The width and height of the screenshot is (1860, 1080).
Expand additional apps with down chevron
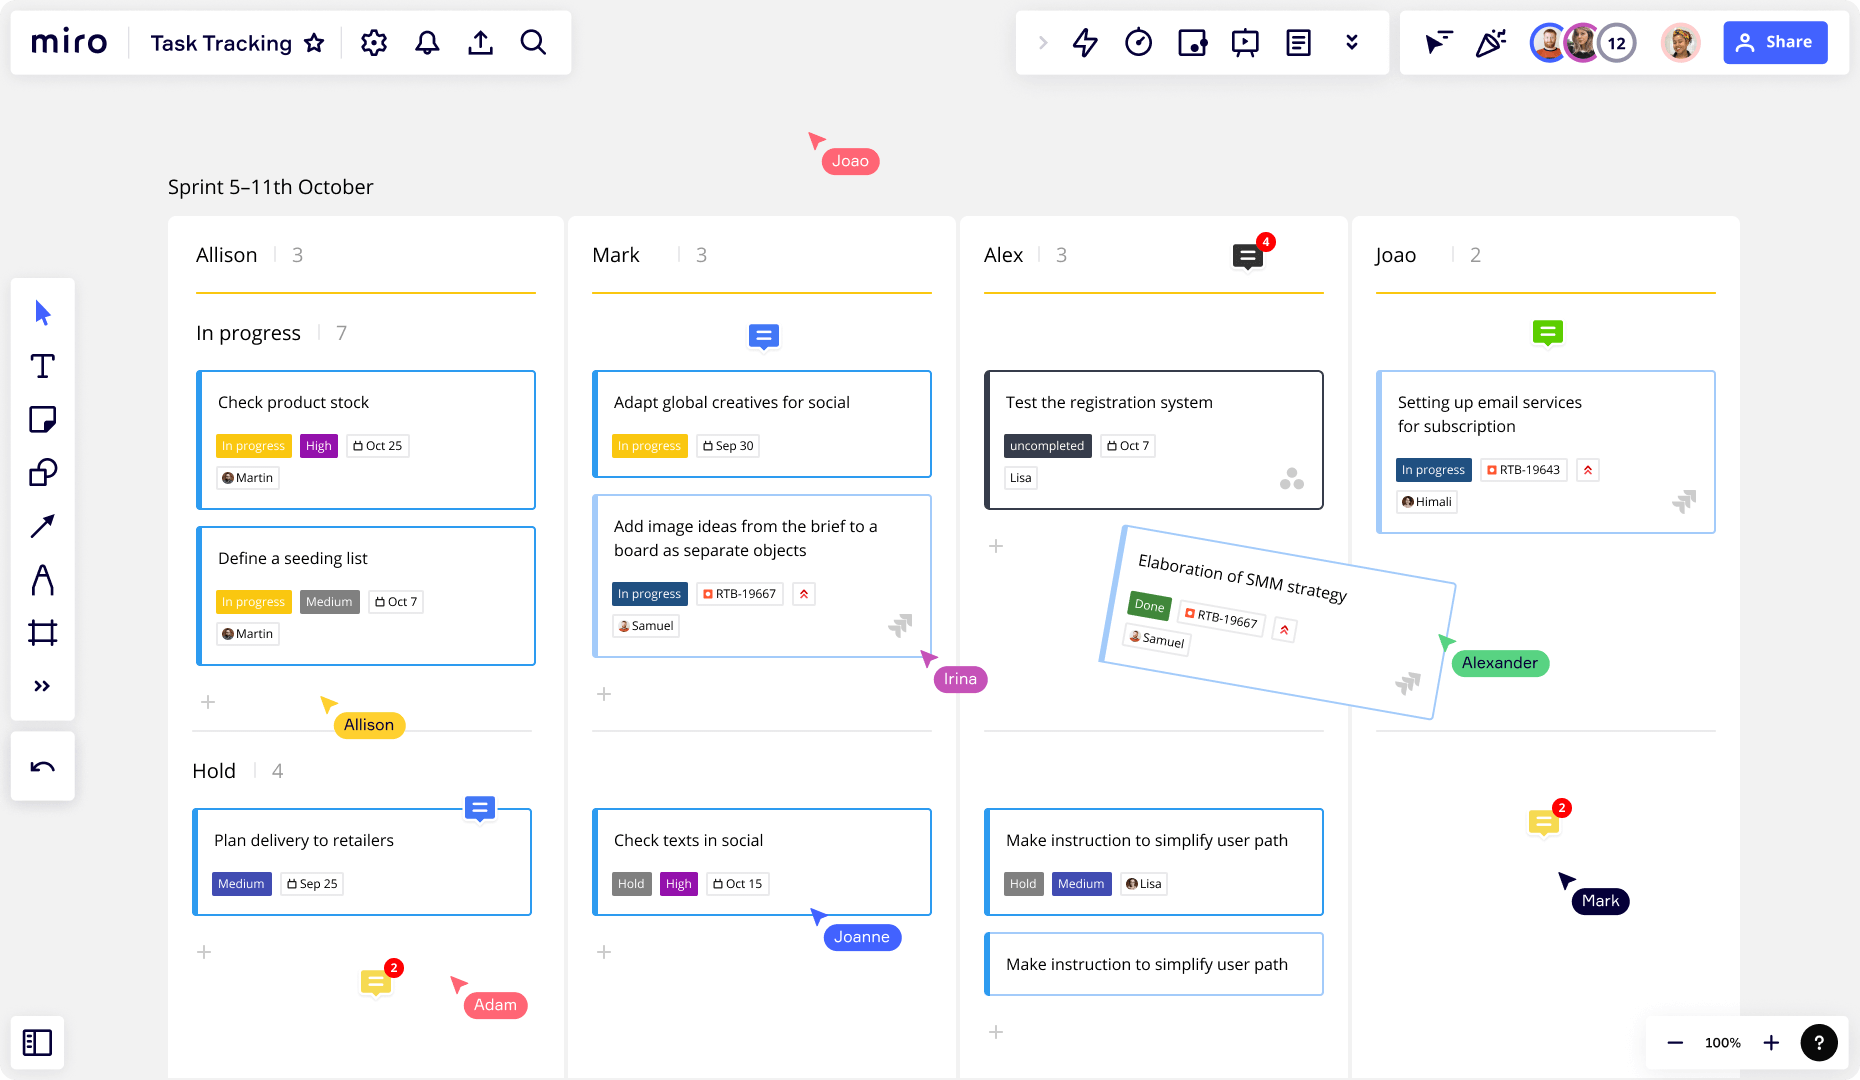click(x=1352, y=42)
